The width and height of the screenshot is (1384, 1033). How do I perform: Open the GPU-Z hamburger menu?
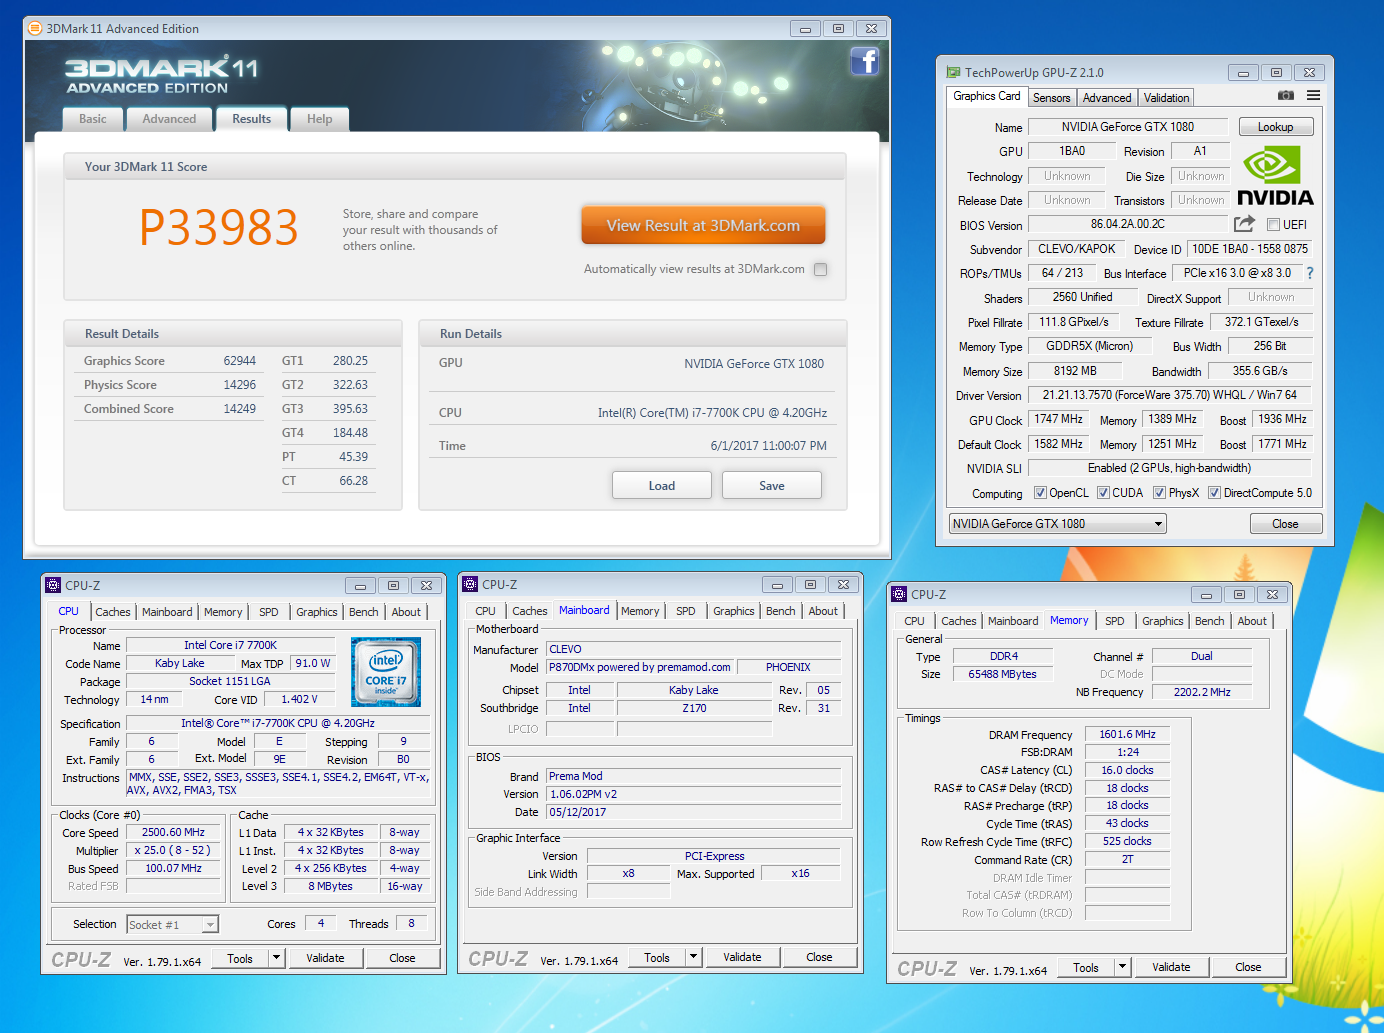coord(1313,96)
